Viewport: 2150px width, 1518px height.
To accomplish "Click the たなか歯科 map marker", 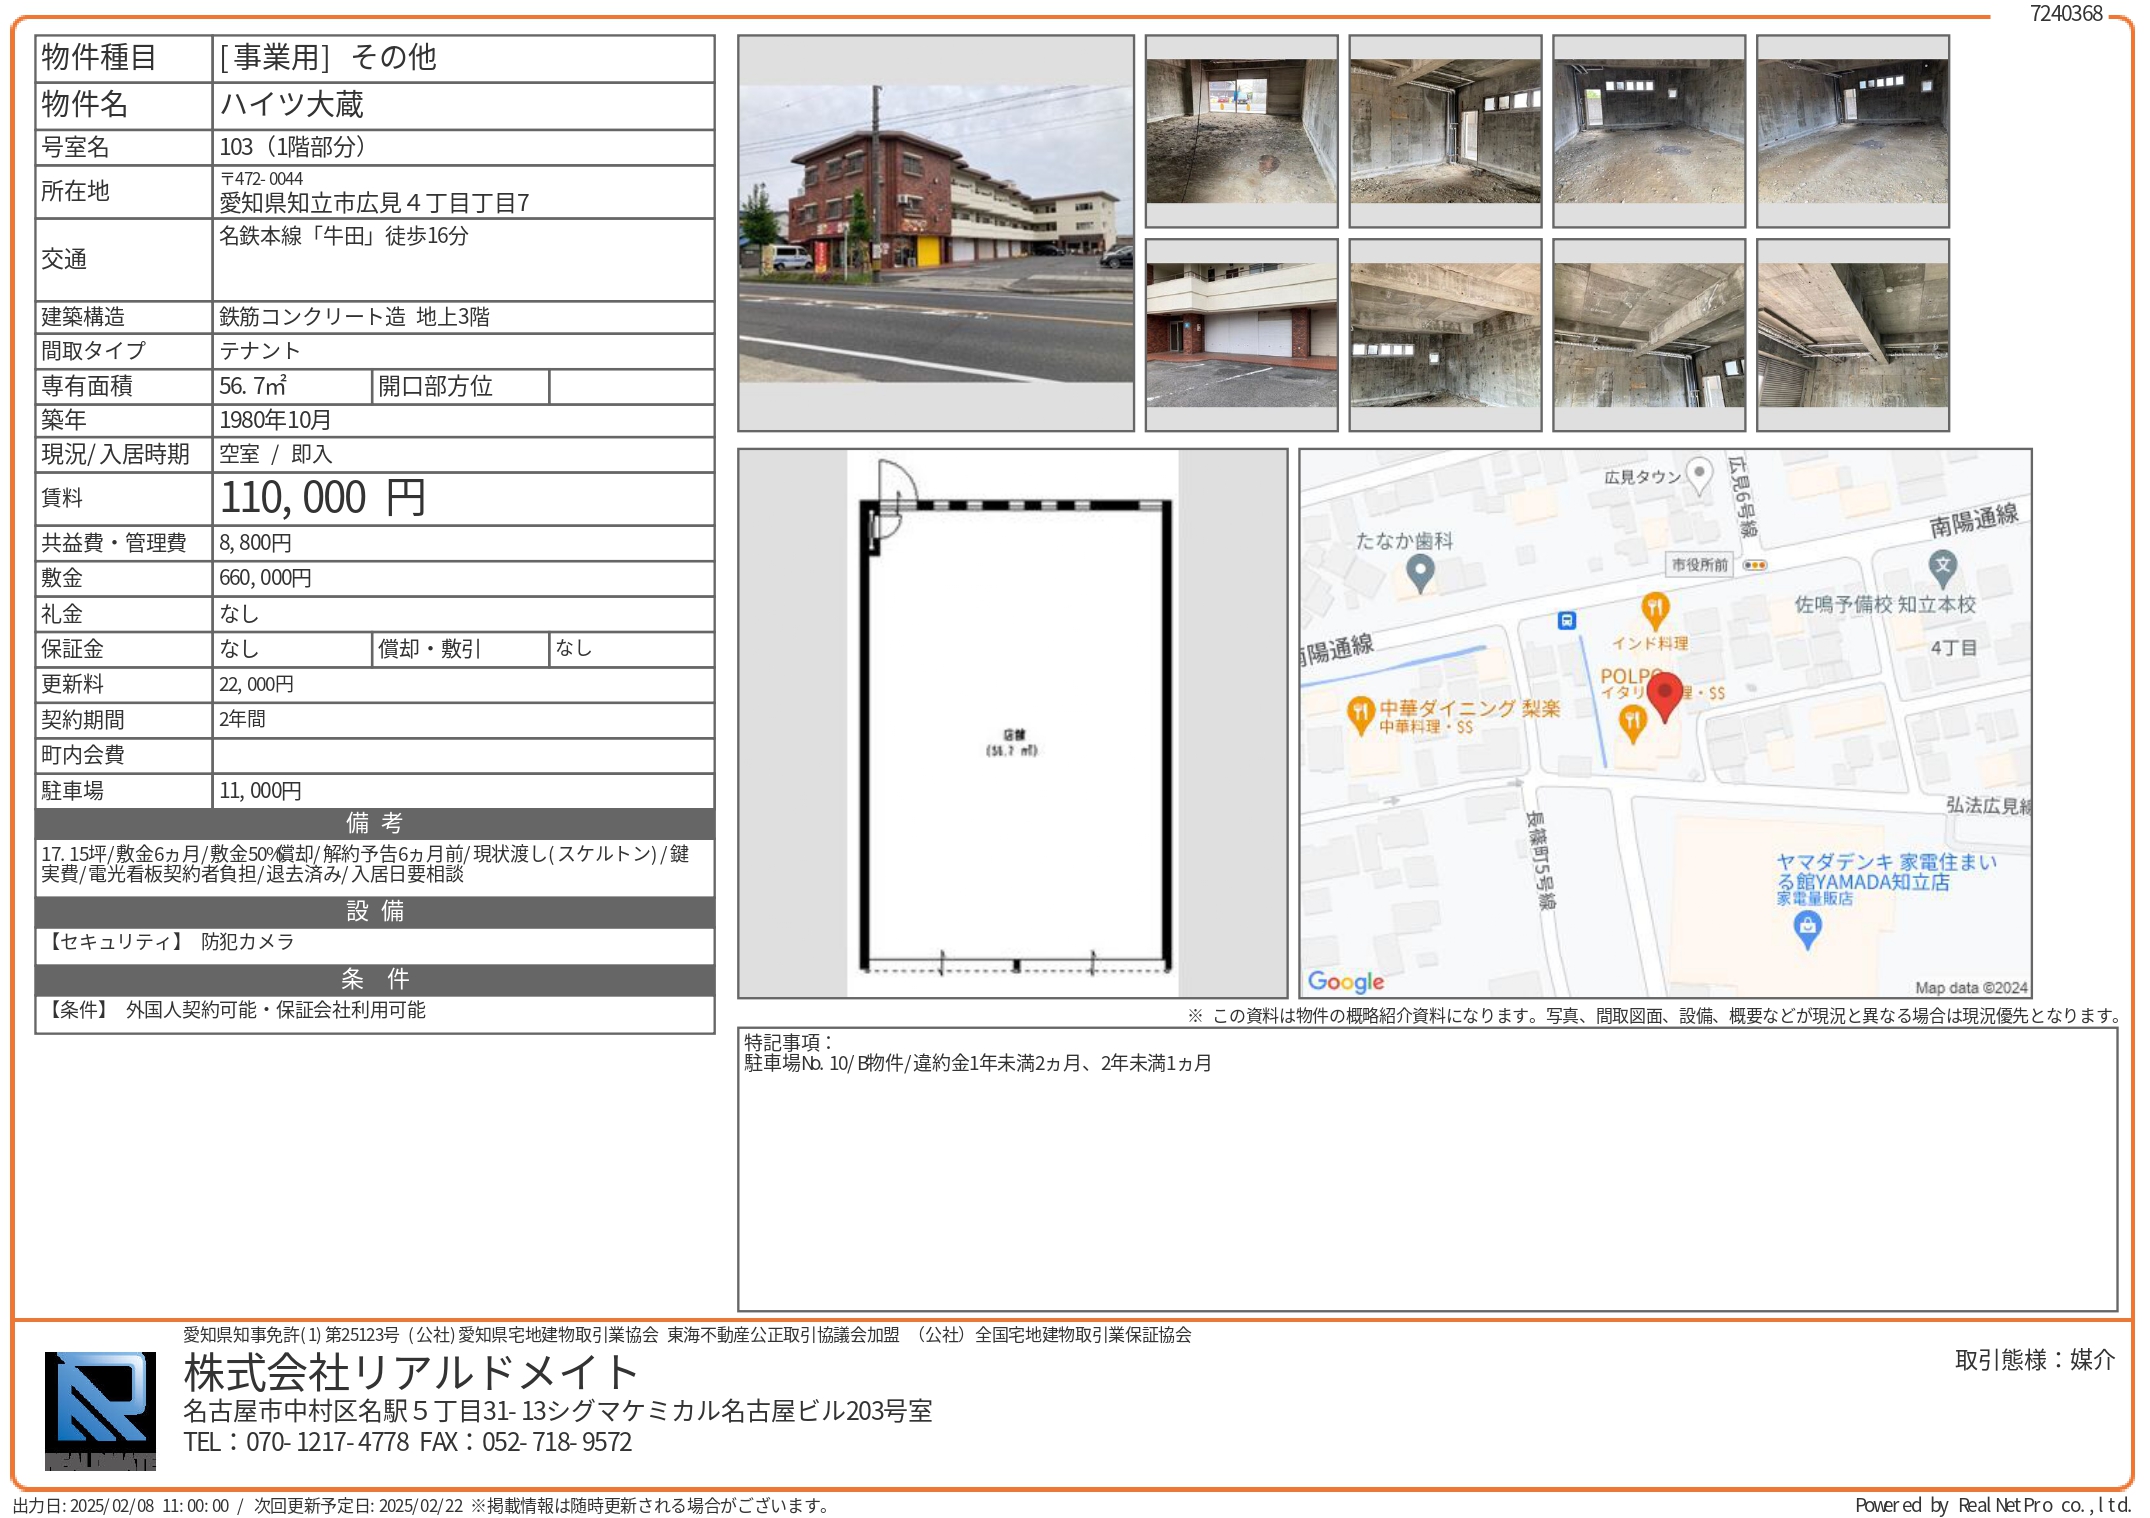I will 1421,573.
